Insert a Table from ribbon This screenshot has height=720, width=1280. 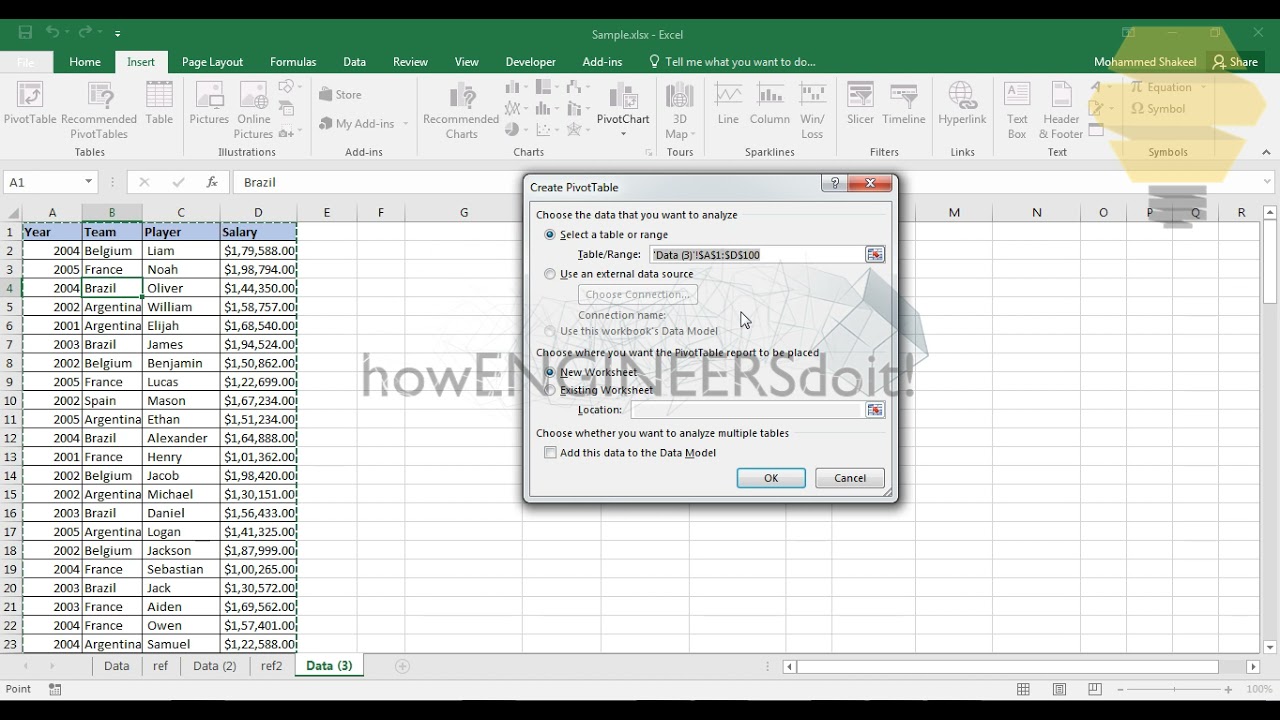point(159,103)
